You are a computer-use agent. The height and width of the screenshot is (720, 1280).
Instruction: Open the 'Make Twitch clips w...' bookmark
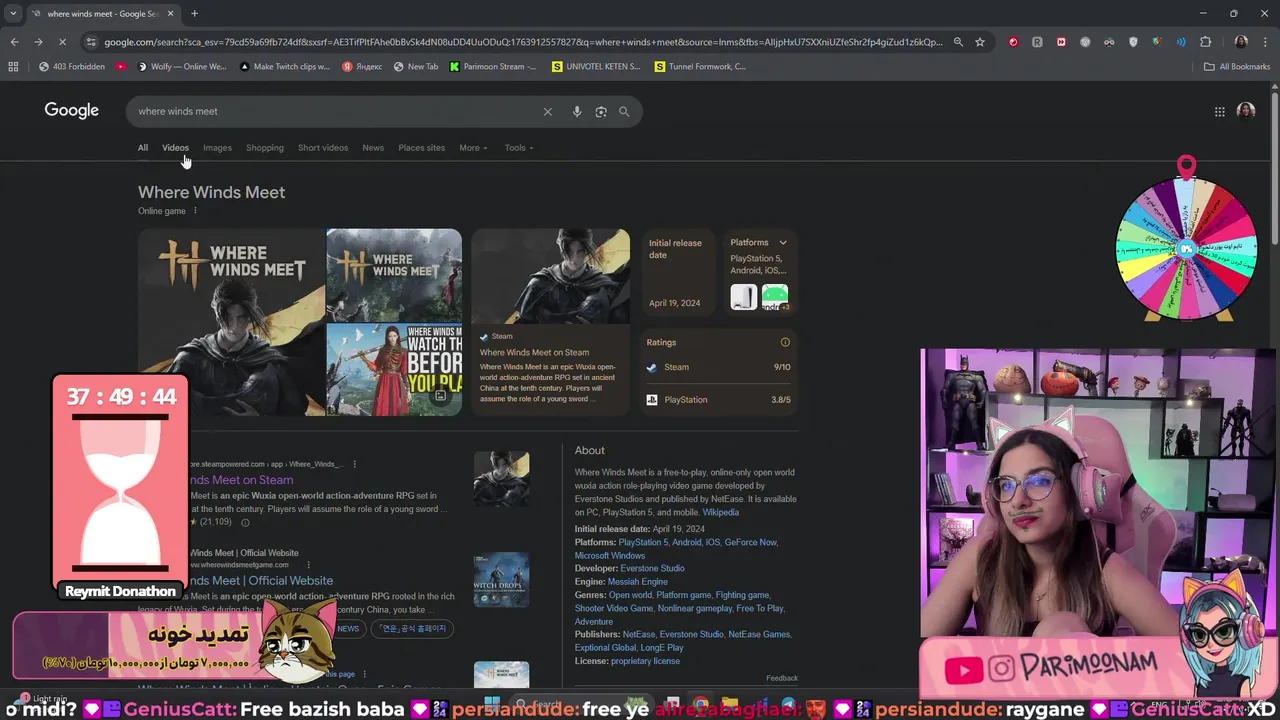click(285, 67)
